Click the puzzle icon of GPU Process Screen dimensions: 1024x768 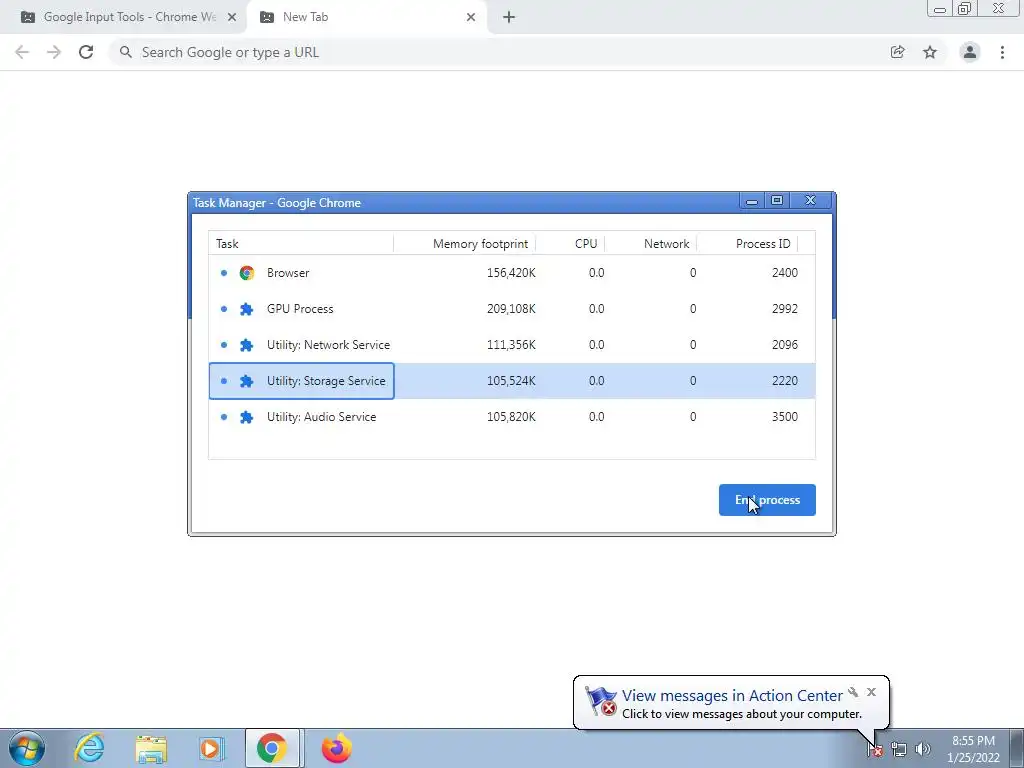click(x=246, y=309)
